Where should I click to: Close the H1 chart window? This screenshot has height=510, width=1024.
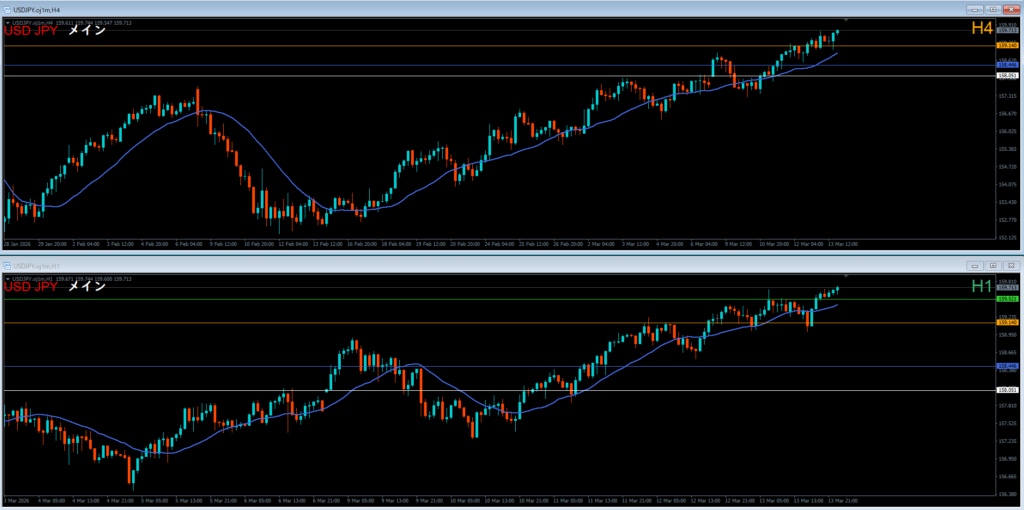point(1010,266)
